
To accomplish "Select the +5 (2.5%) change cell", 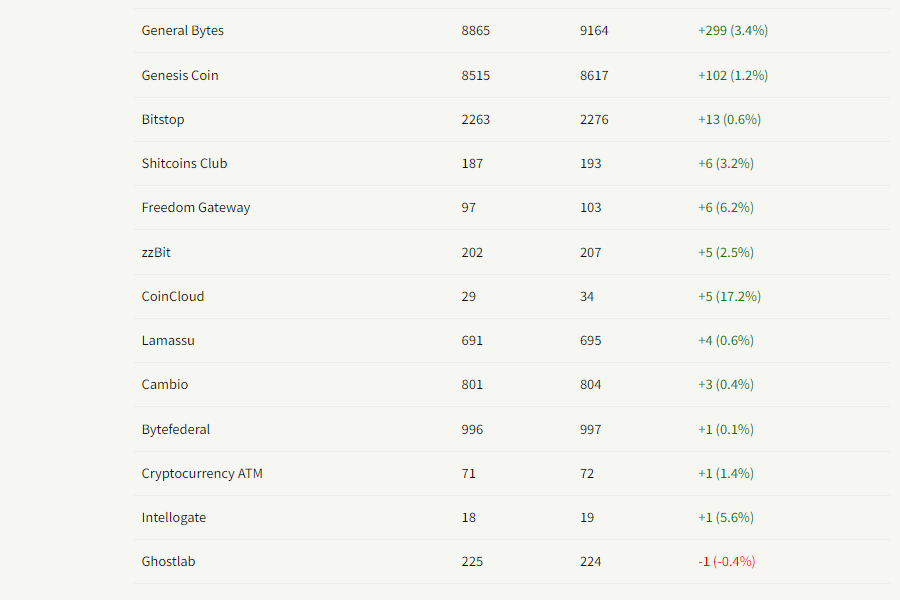I will coord(726,252).
